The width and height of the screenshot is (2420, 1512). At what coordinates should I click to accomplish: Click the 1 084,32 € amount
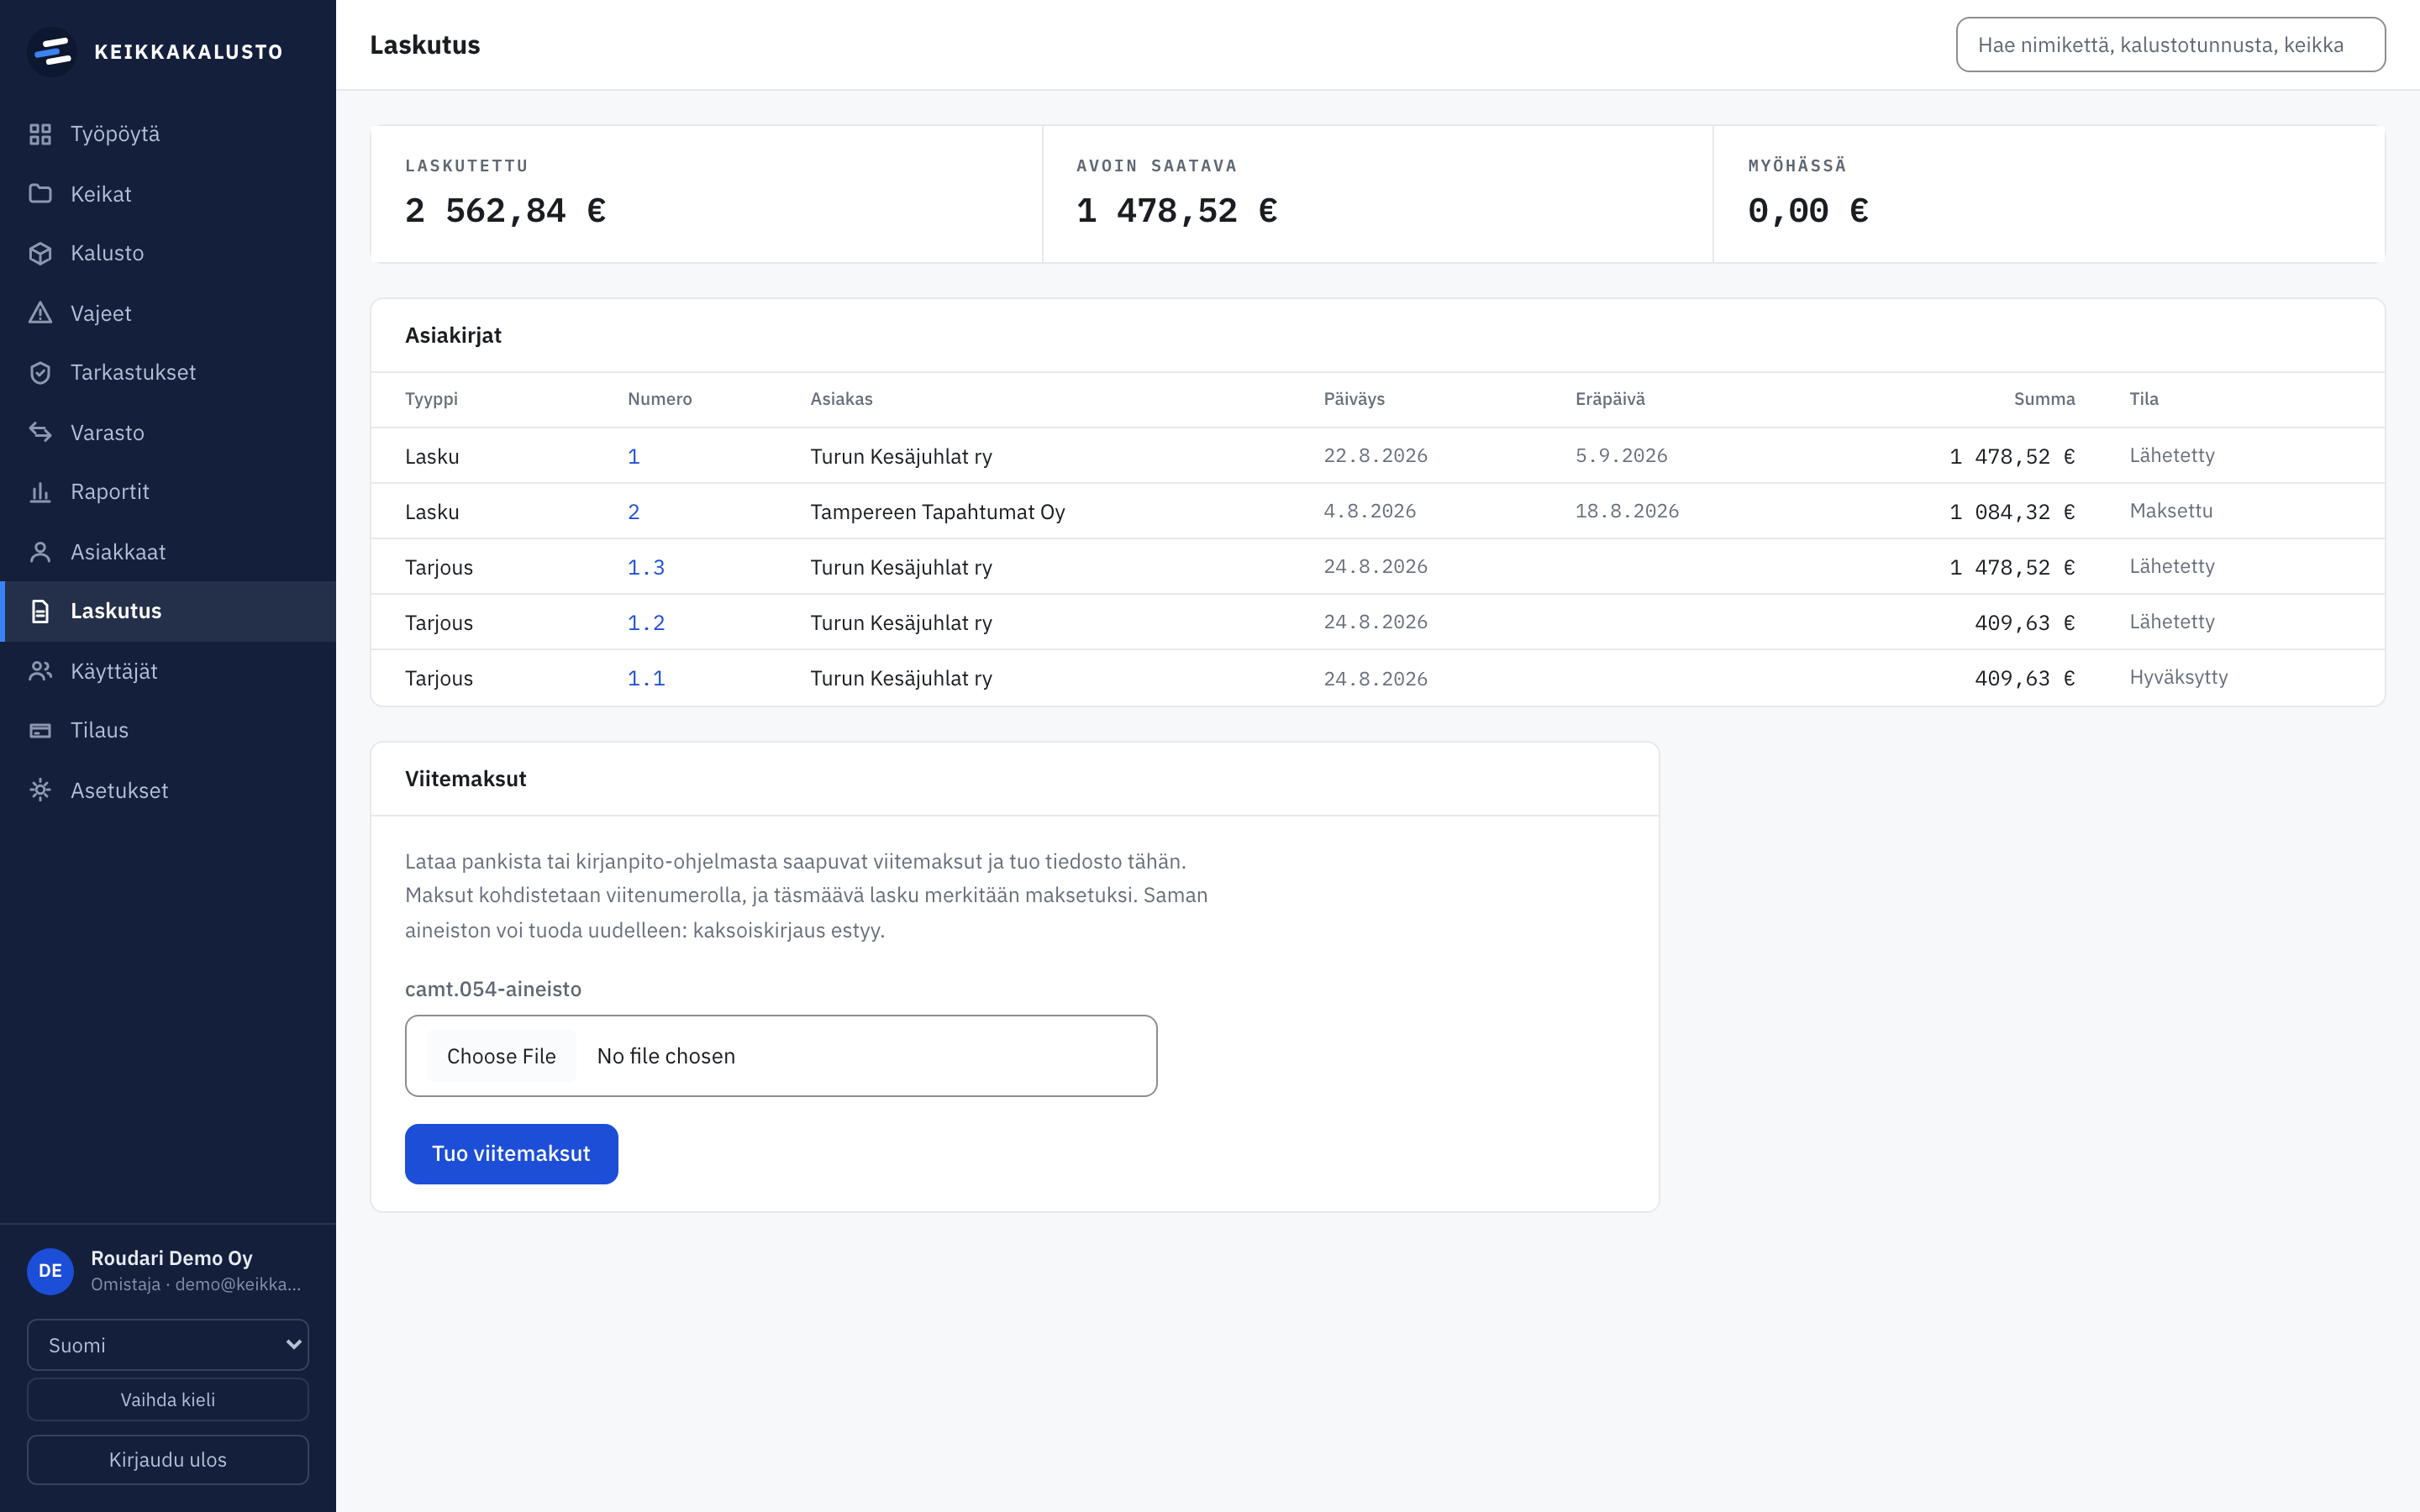tap(2012, 512)
